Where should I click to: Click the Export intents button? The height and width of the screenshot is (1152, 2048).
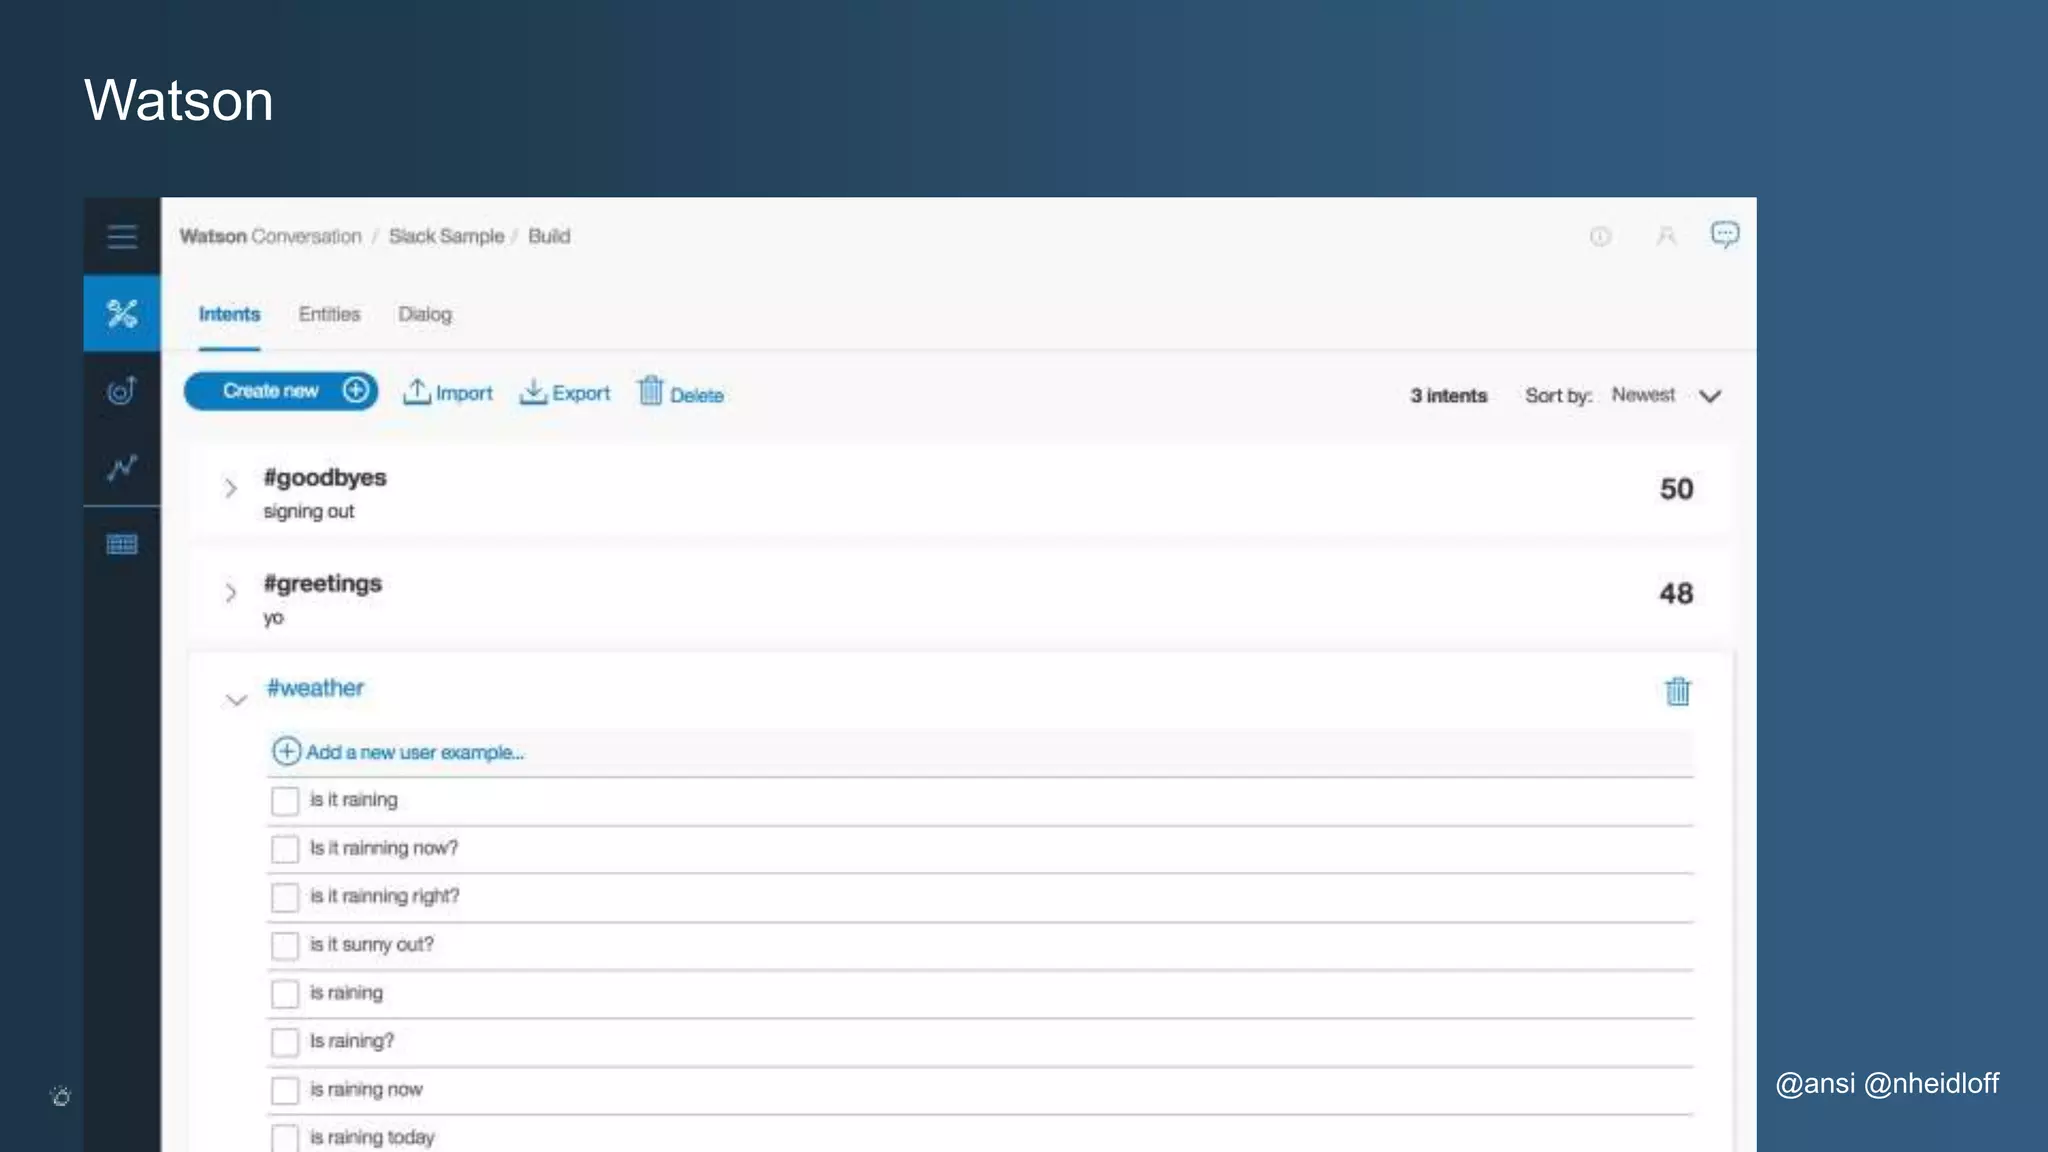click(565, 393)
